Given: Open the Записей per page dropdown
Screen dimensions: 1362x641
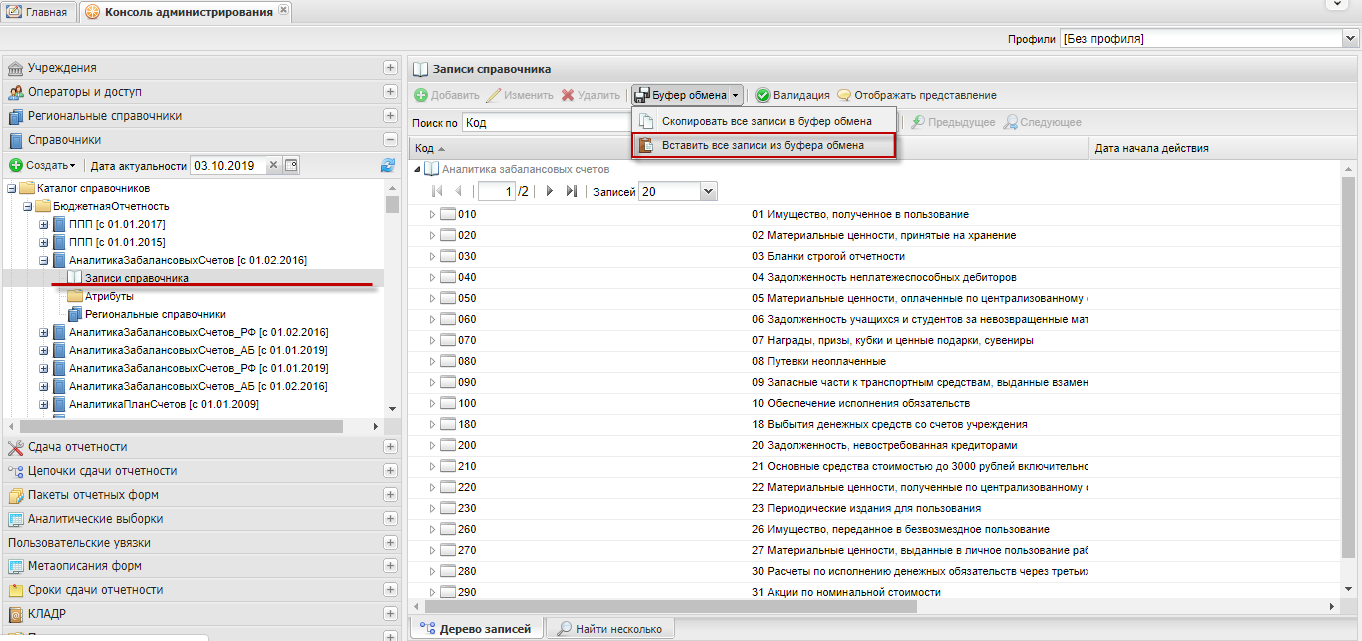Looking at the screenshot, I should (709, 191).
